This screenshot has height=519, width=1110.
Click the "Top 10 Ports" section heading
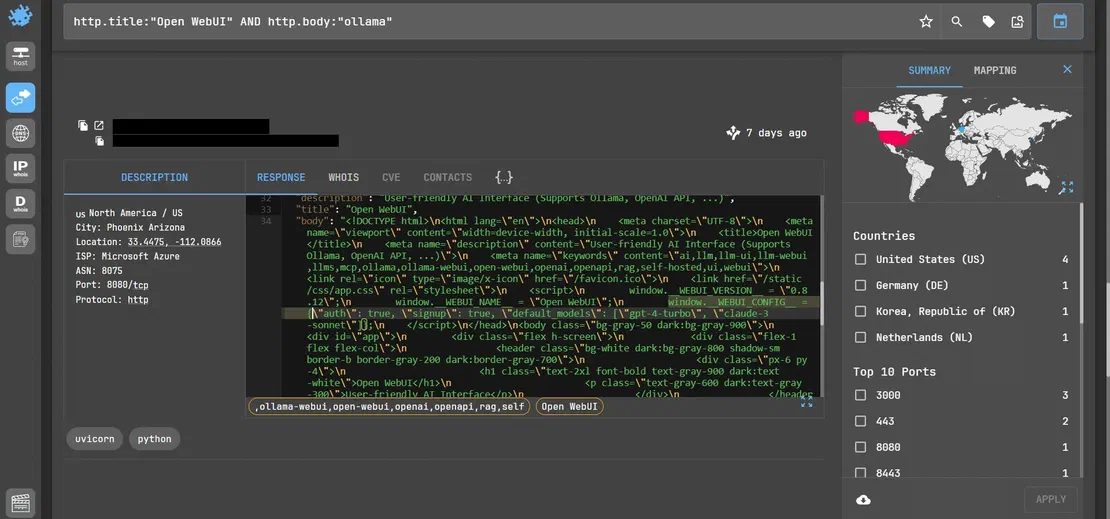[x=894, y=372]
